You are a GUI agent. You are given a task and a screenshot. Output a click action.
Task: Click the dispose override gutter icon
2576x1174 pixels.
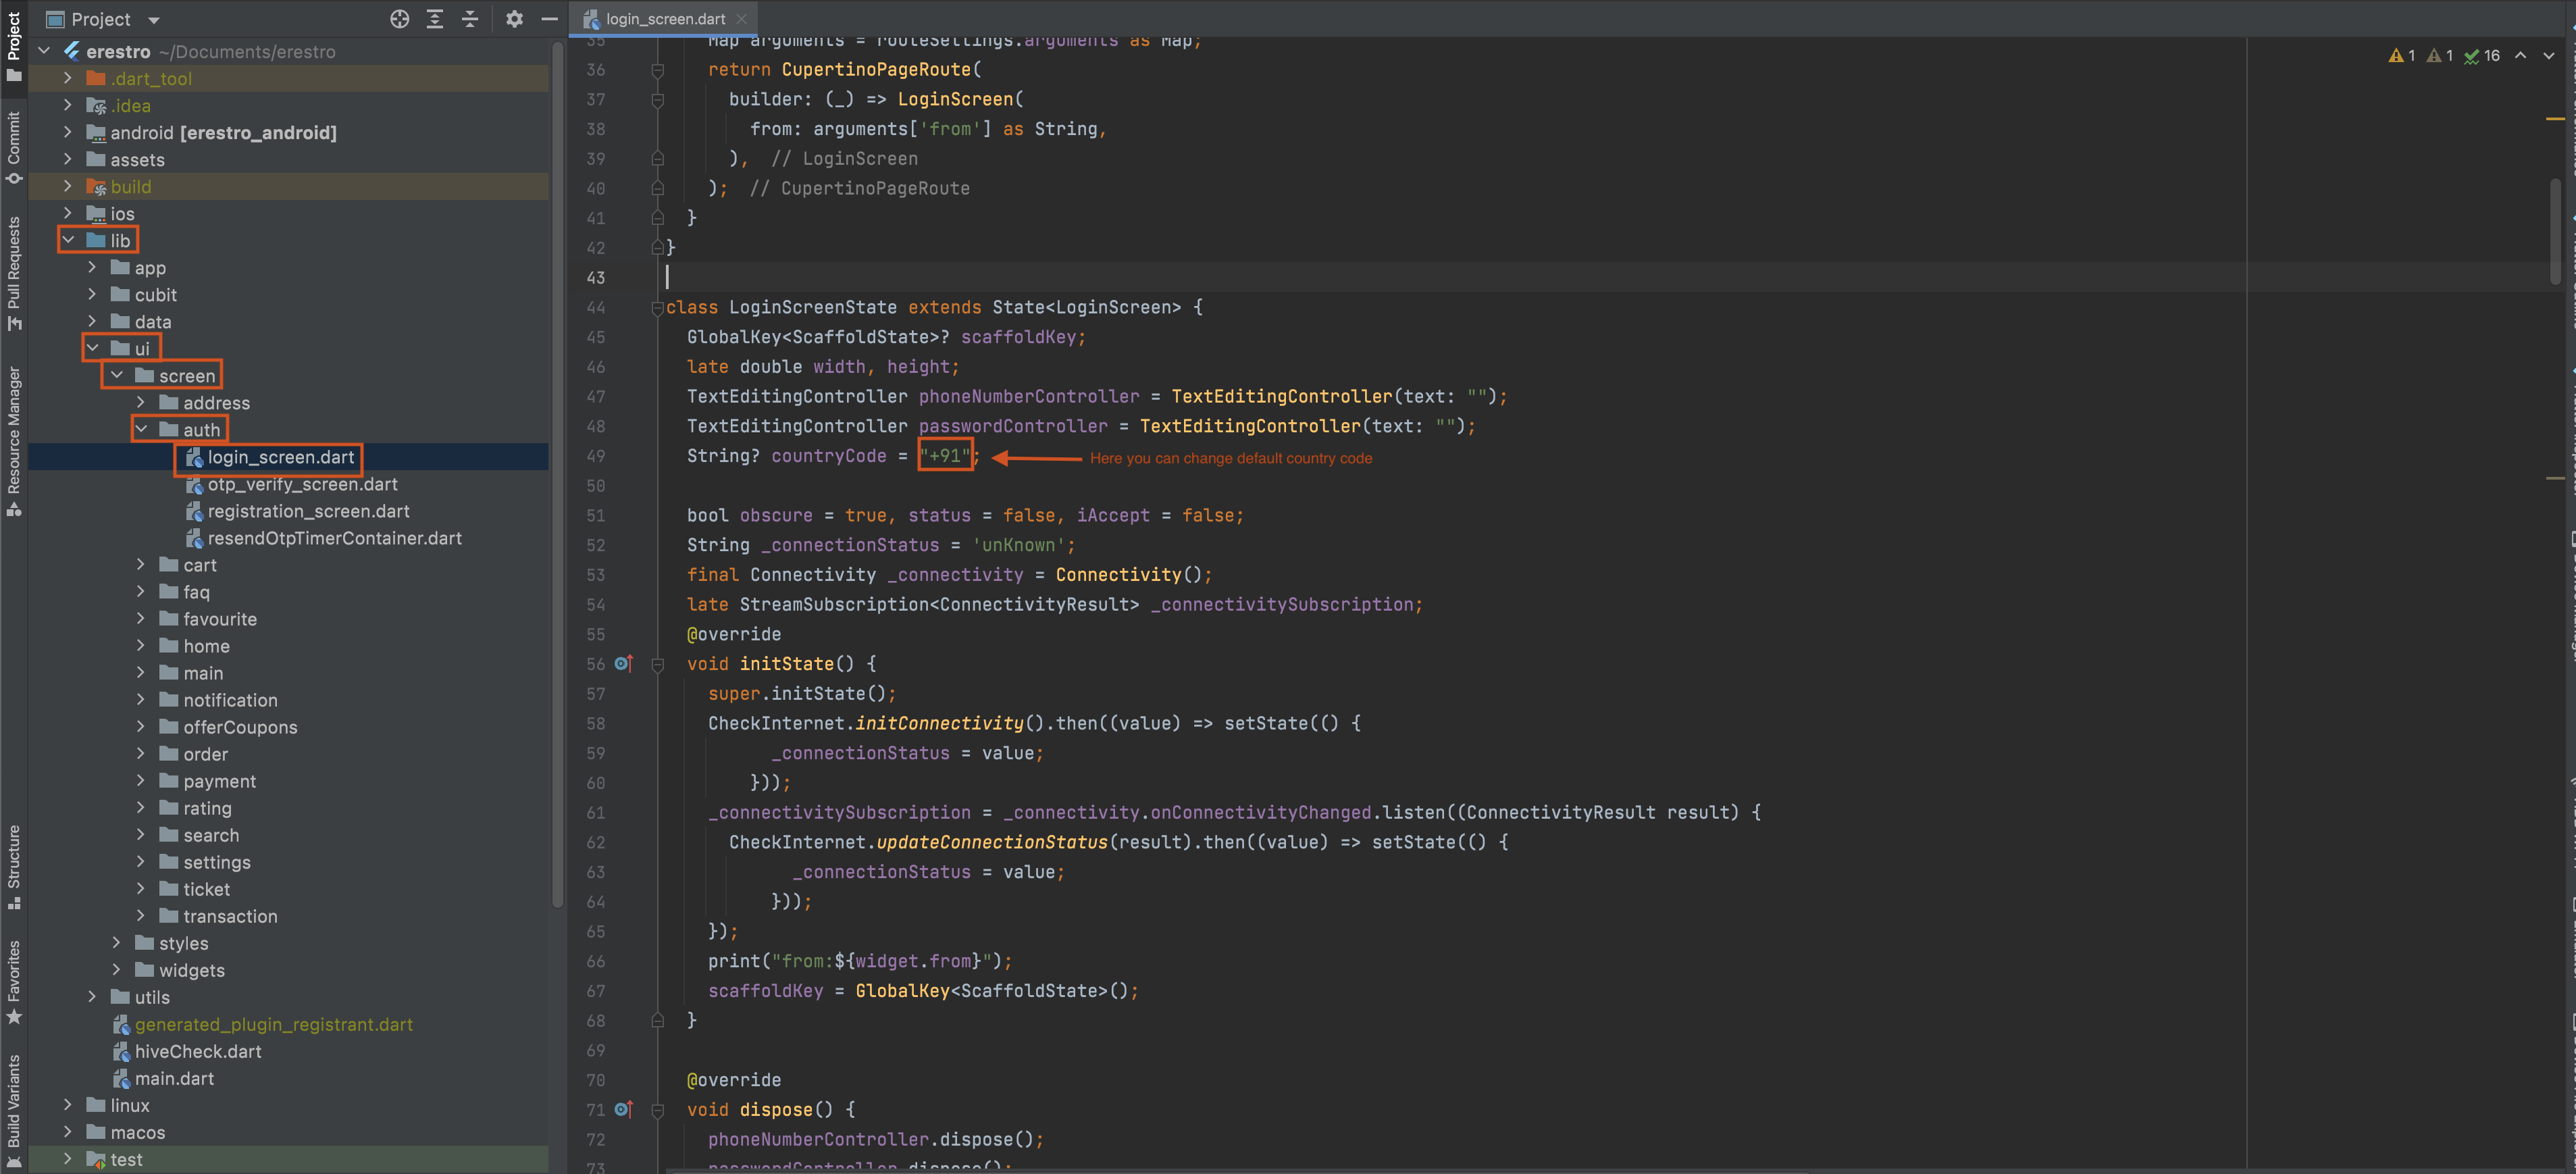pos(624,1109)
